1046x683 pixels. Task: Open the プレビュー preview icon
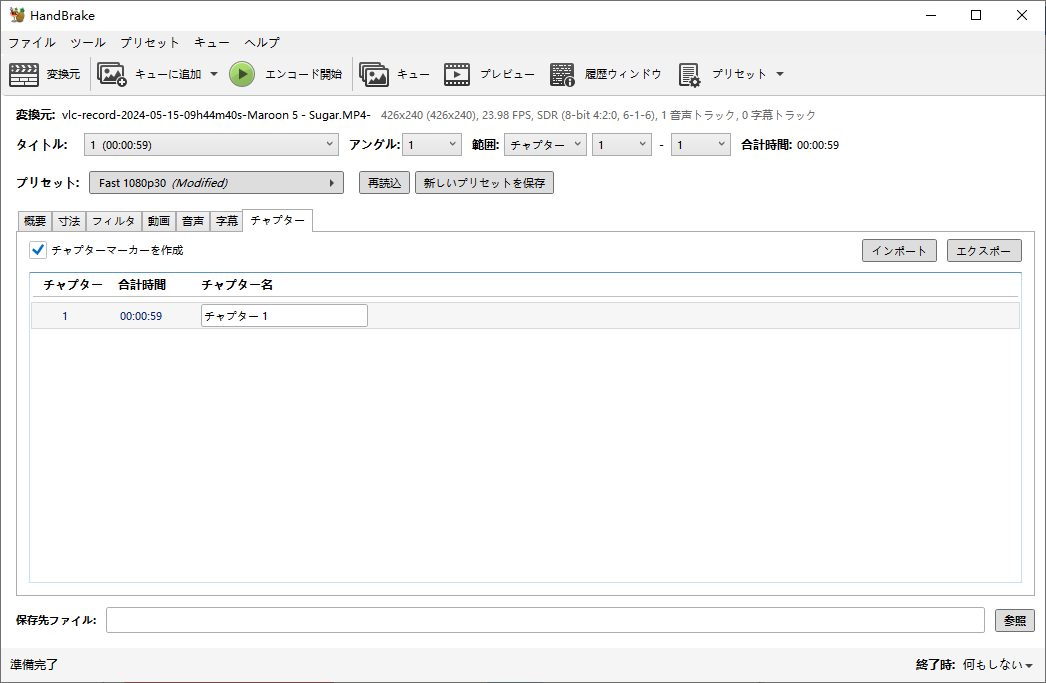[457, 74]
